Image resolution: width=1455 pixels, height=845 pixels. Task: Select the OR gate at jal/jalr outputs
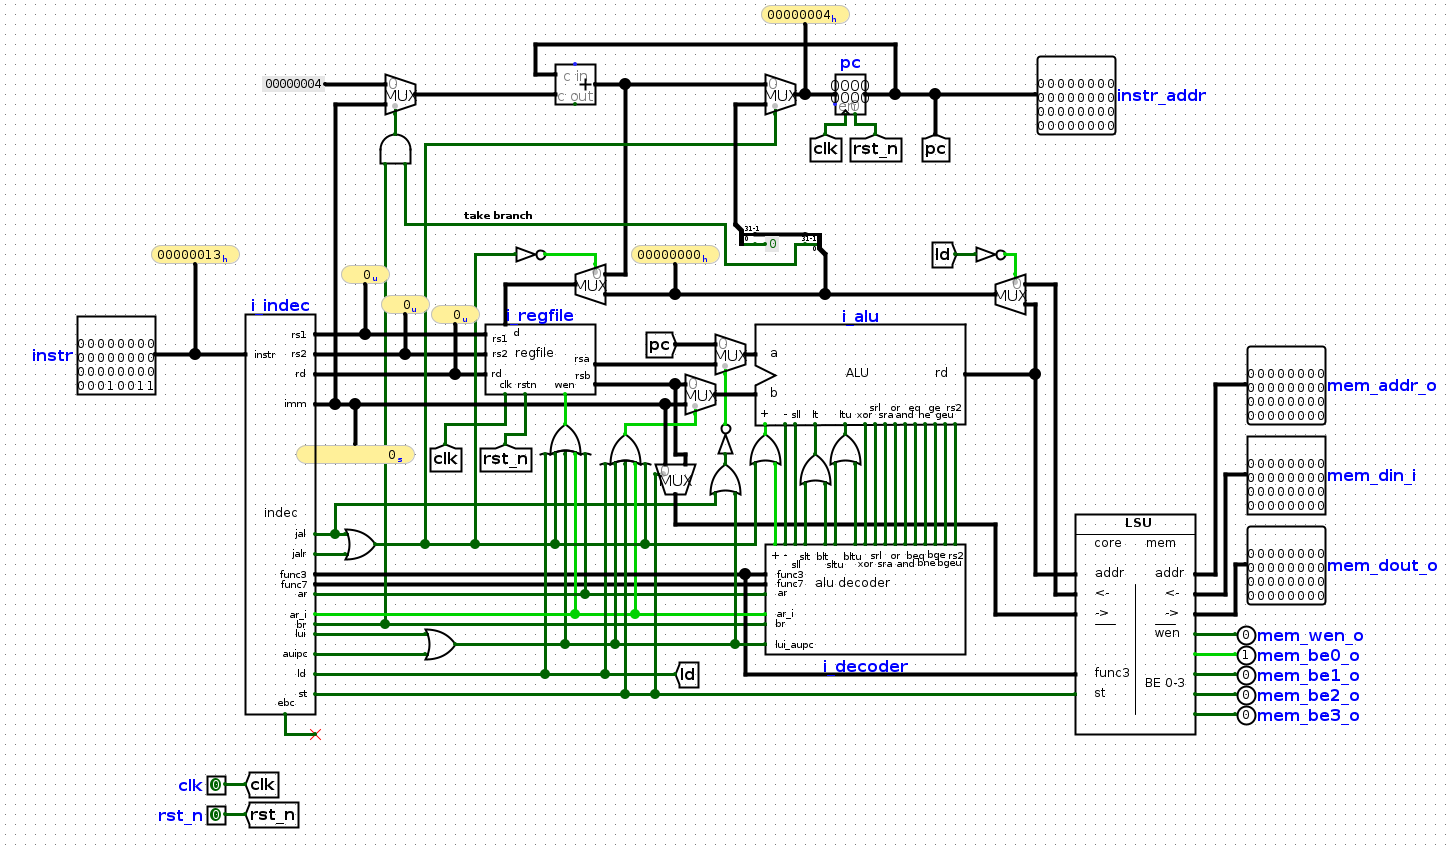pyautogui.click(x=360, y=545)
